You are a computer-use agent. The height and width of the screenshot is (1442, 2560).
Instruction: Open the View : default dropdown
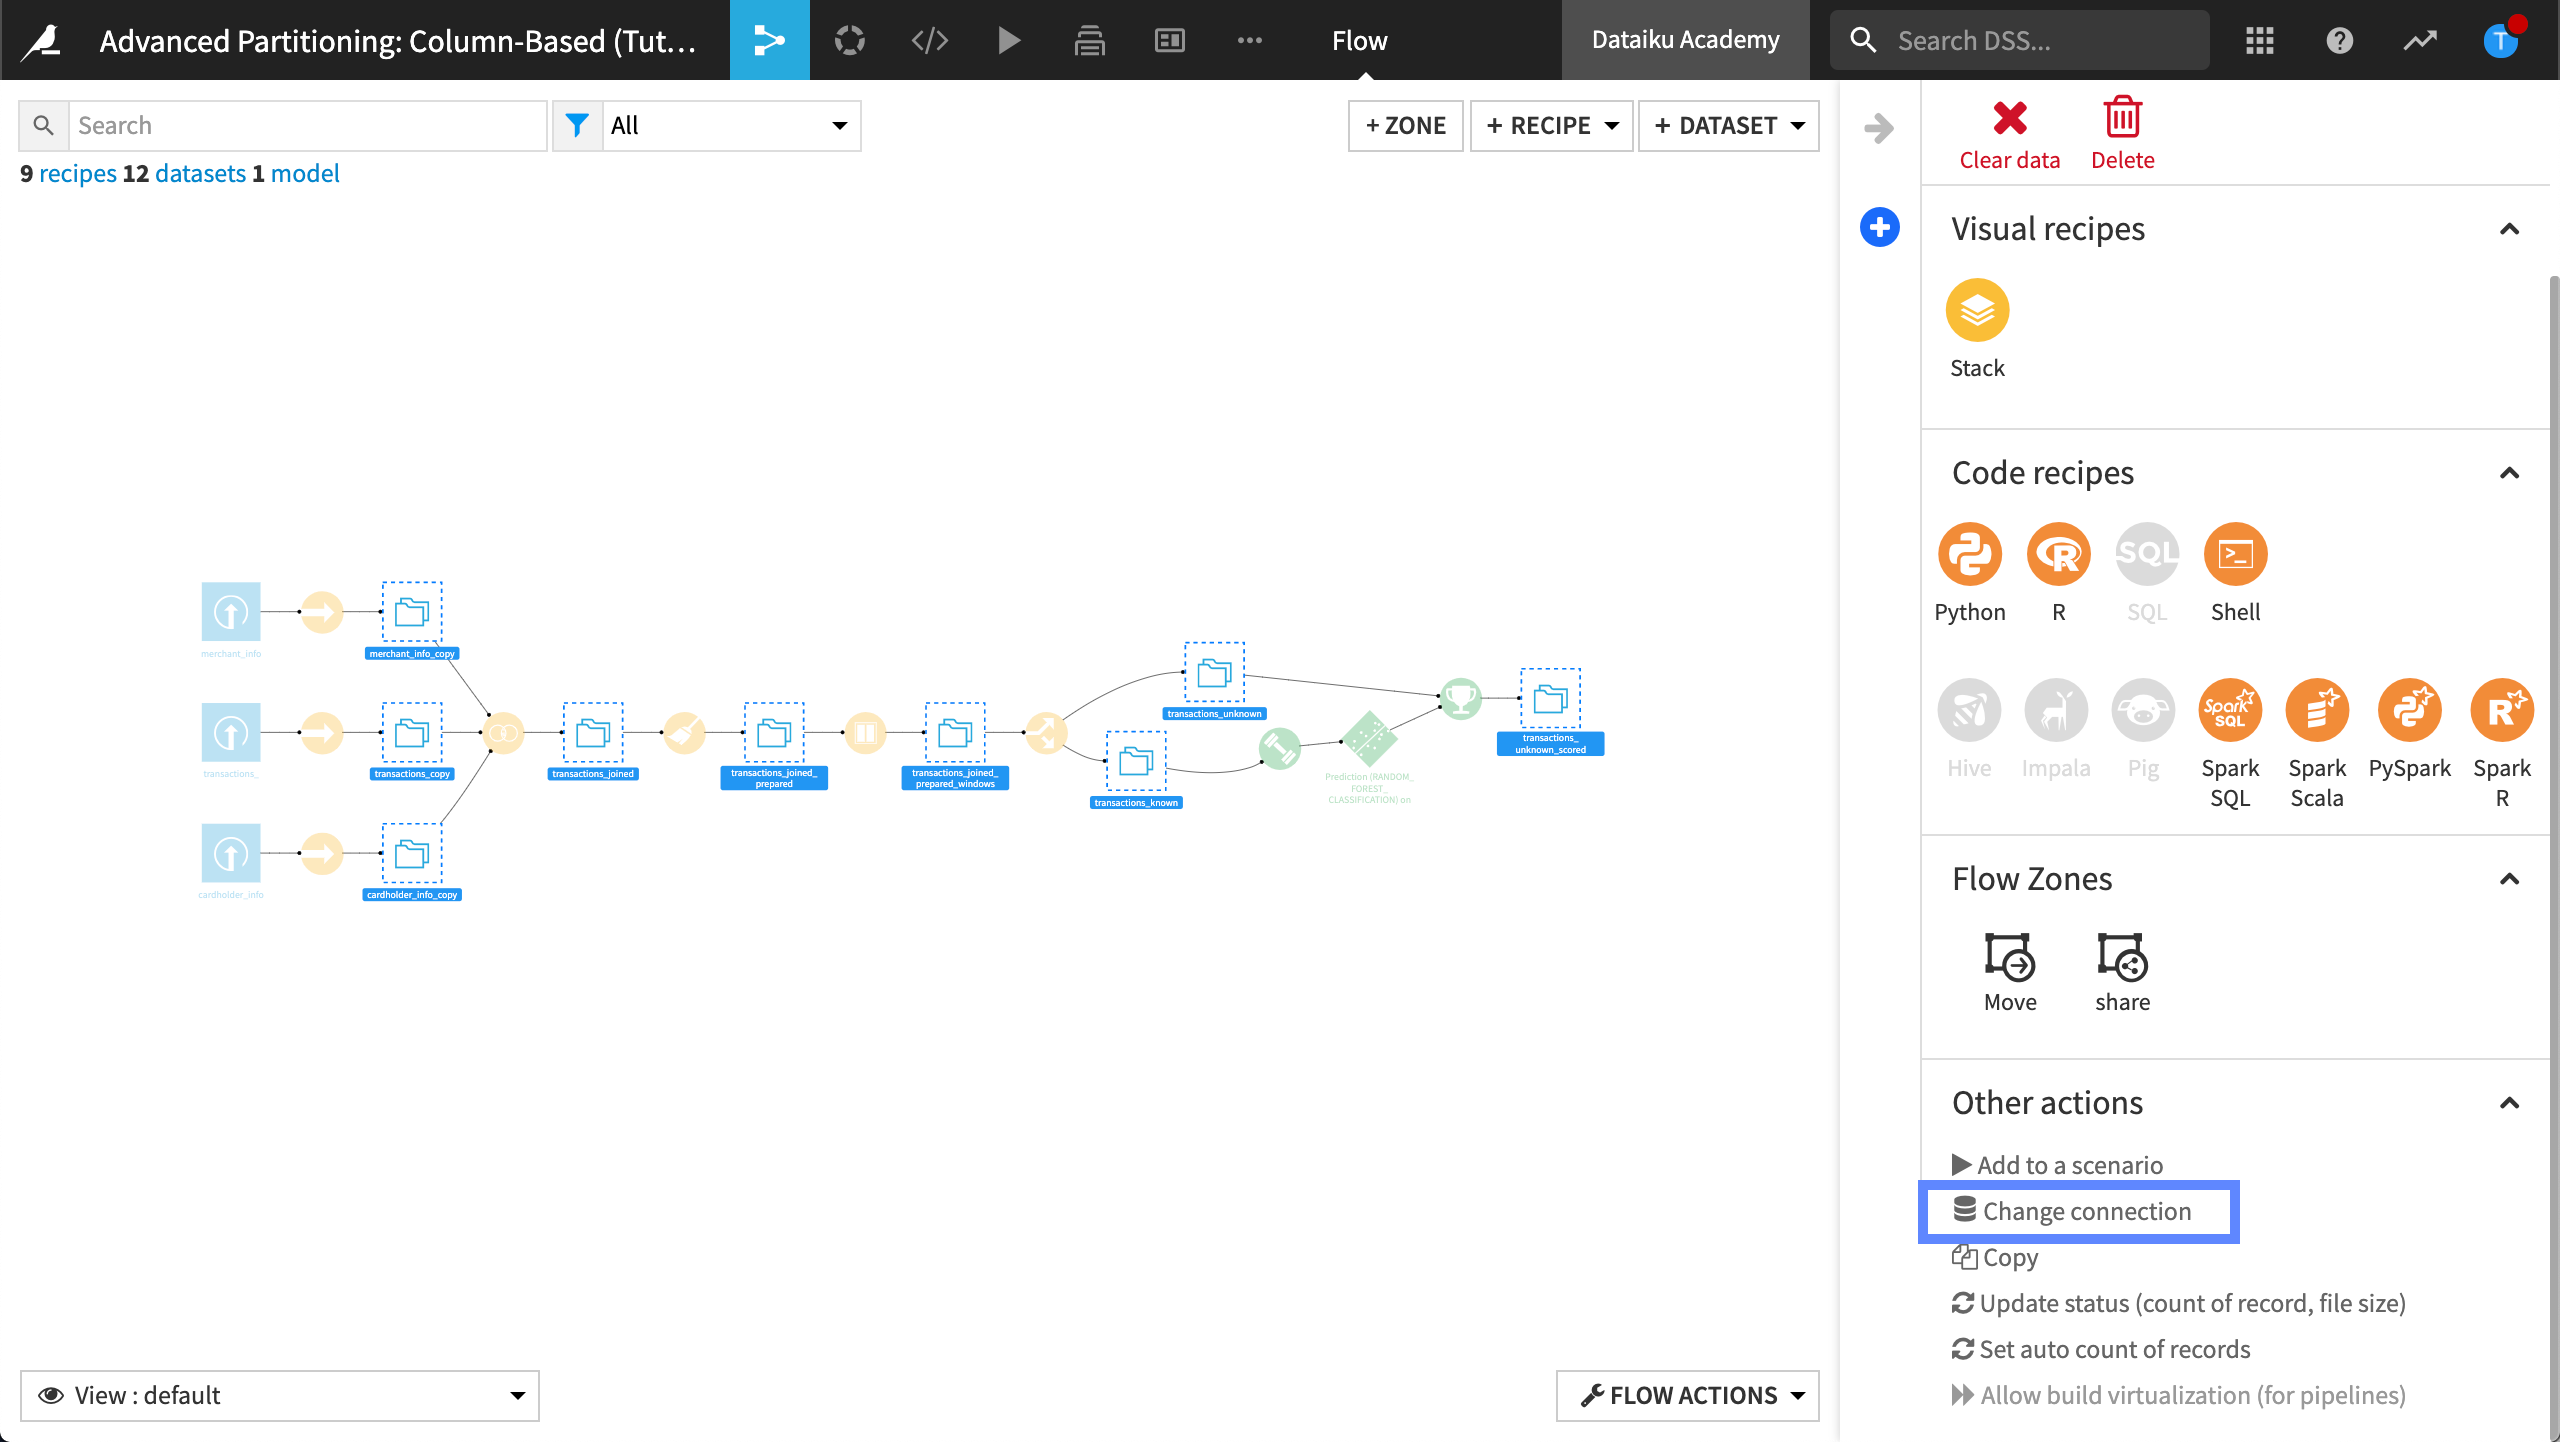pyautogui.click(x=280, y=1395)
